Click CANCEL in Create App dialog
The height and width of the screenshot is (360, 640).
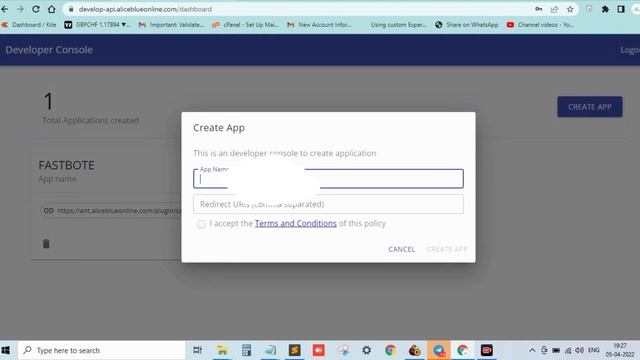click(x=401, y=249)
